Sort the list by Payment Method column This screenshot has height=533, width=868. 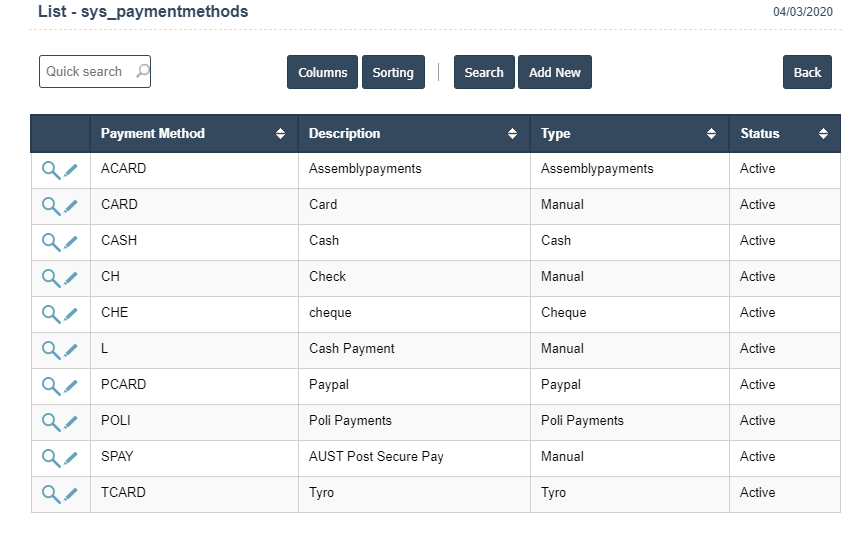click(280, 134)
